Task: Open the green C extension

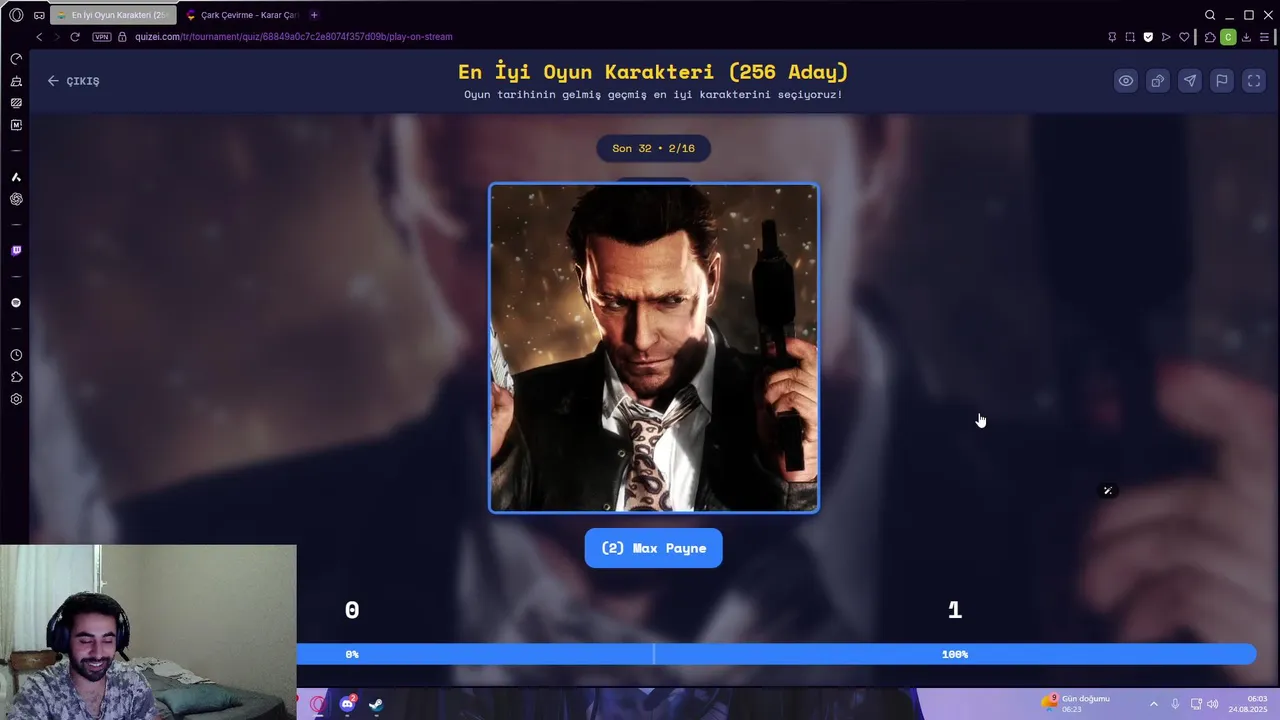Action: pos(1228,37)
